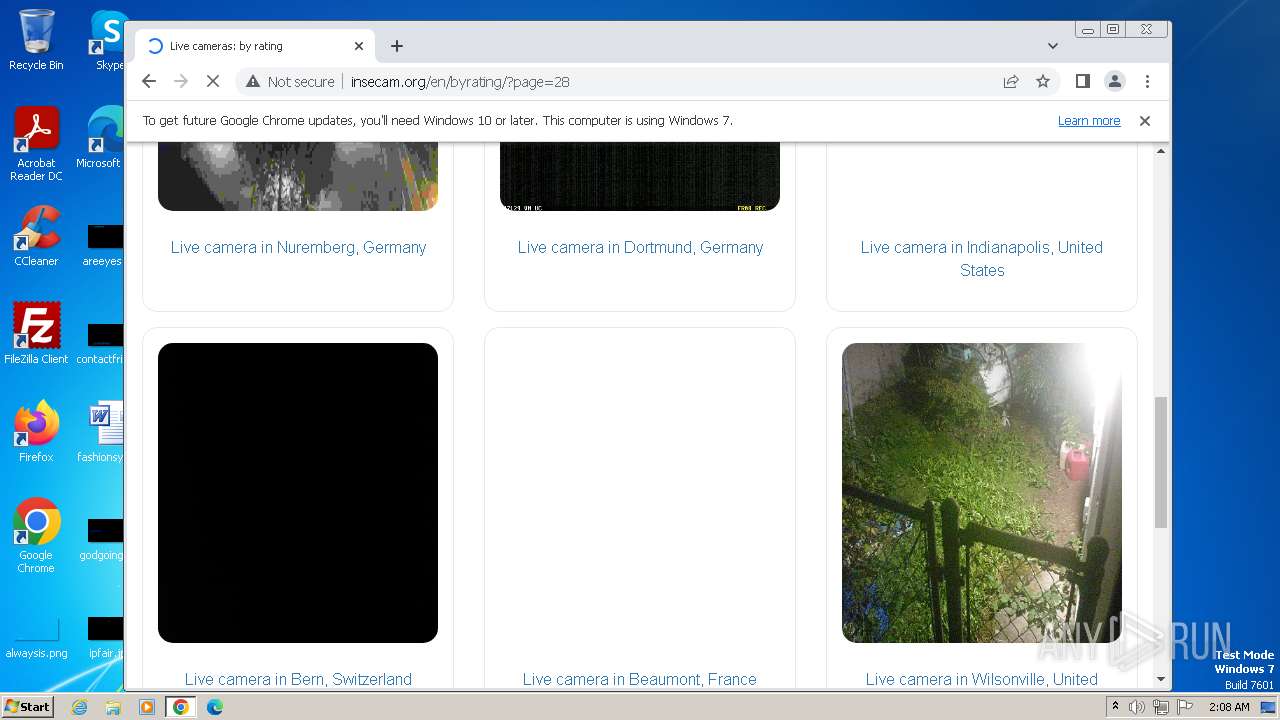
Task: Open FileZilla Client desktop icon
Action: tap(36, 333)
